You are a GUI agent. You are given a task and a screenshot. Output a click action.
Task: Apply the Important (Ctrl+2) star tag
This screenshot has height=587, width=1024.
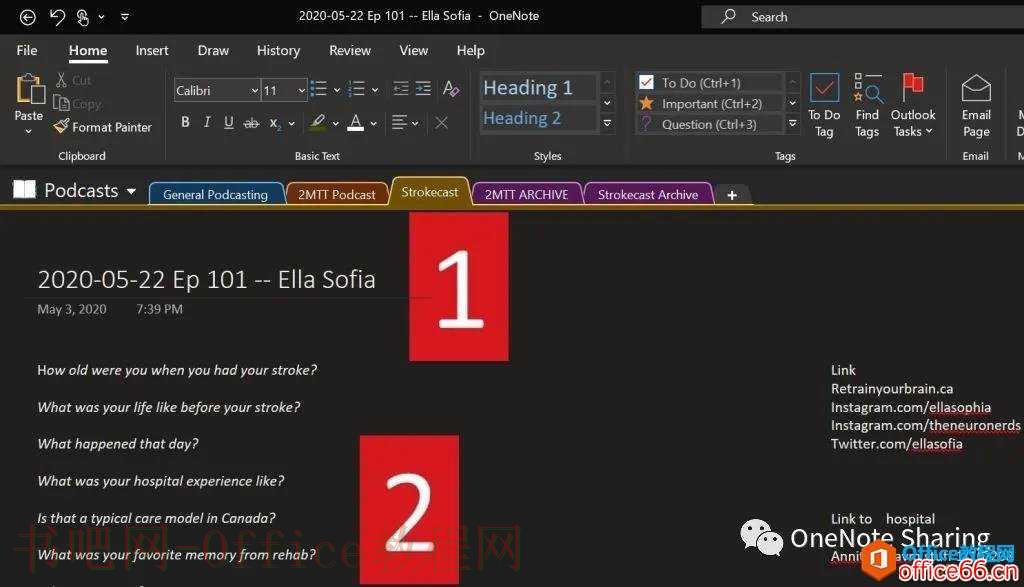tap(710, 103)
